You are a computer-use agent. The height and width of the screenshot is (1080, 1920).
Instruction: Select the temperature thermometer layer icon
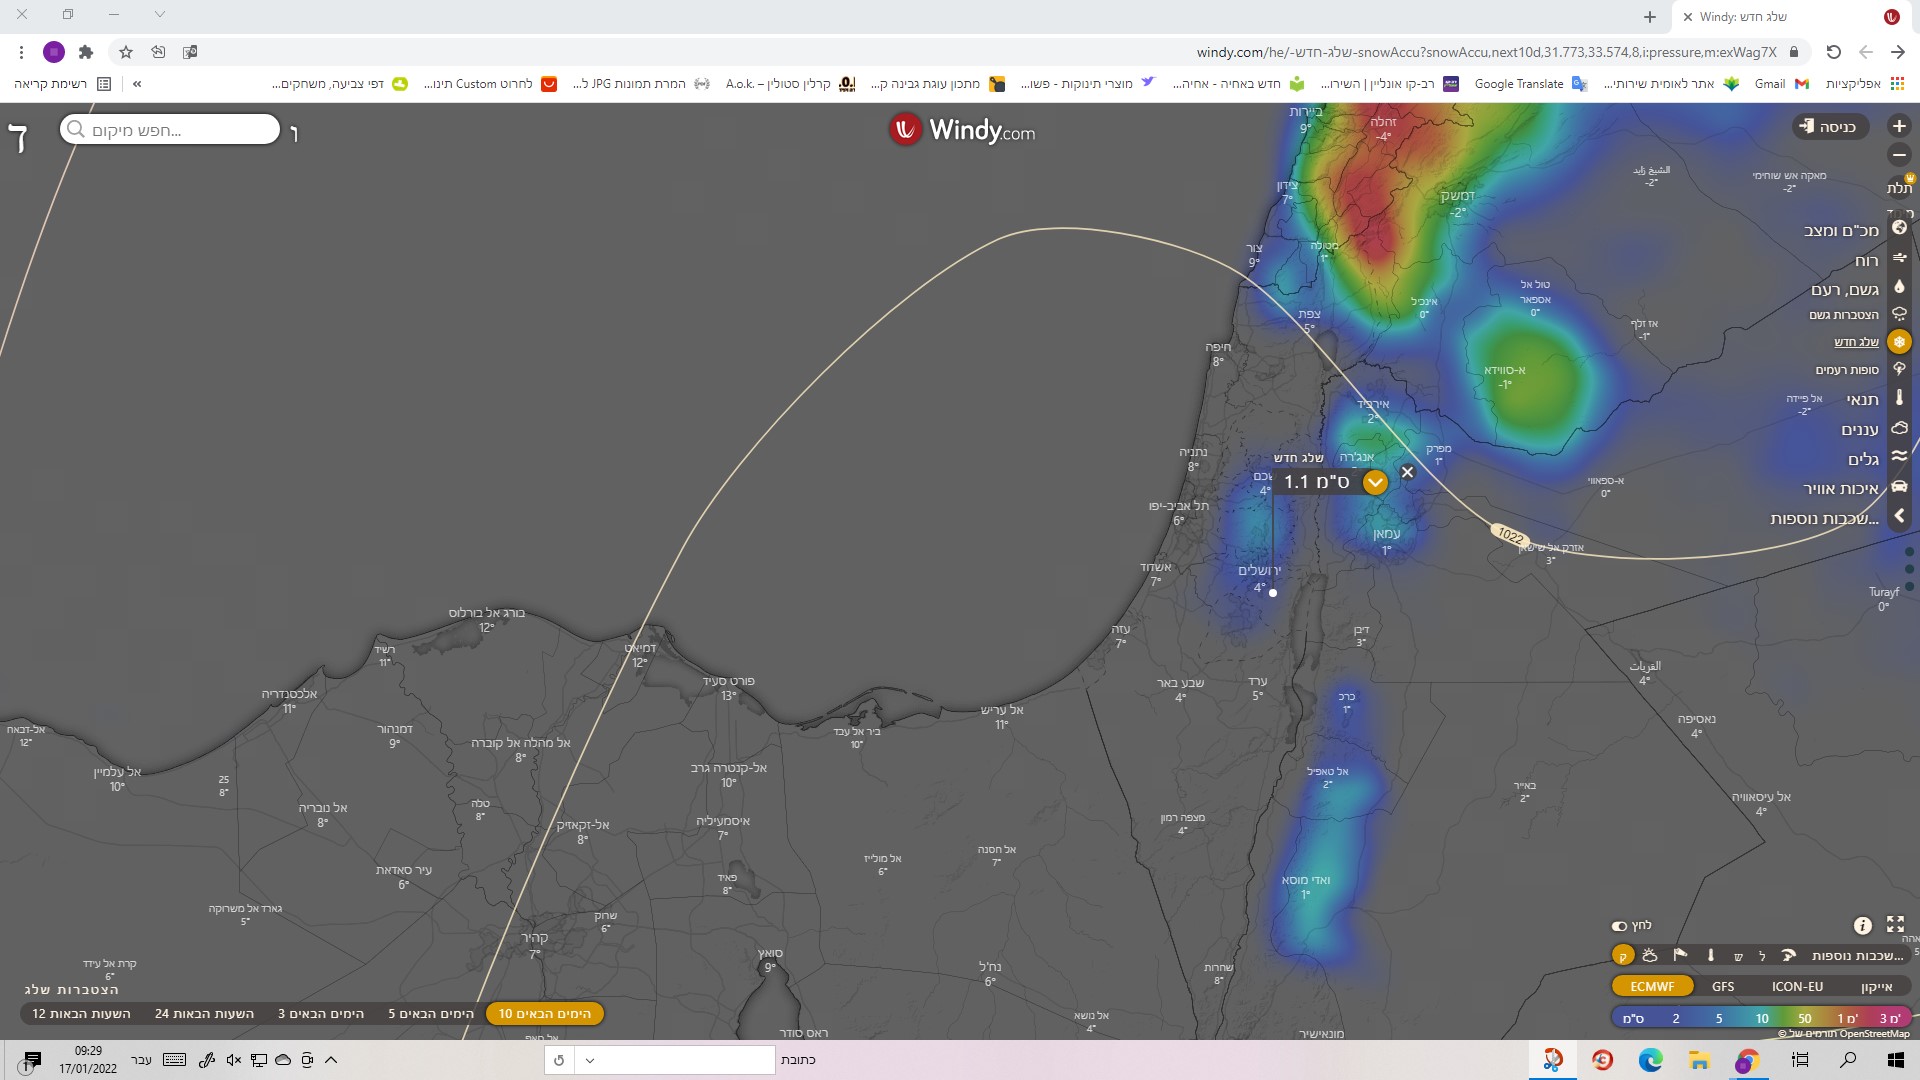pyautogui.click(x=1899, y=398)
